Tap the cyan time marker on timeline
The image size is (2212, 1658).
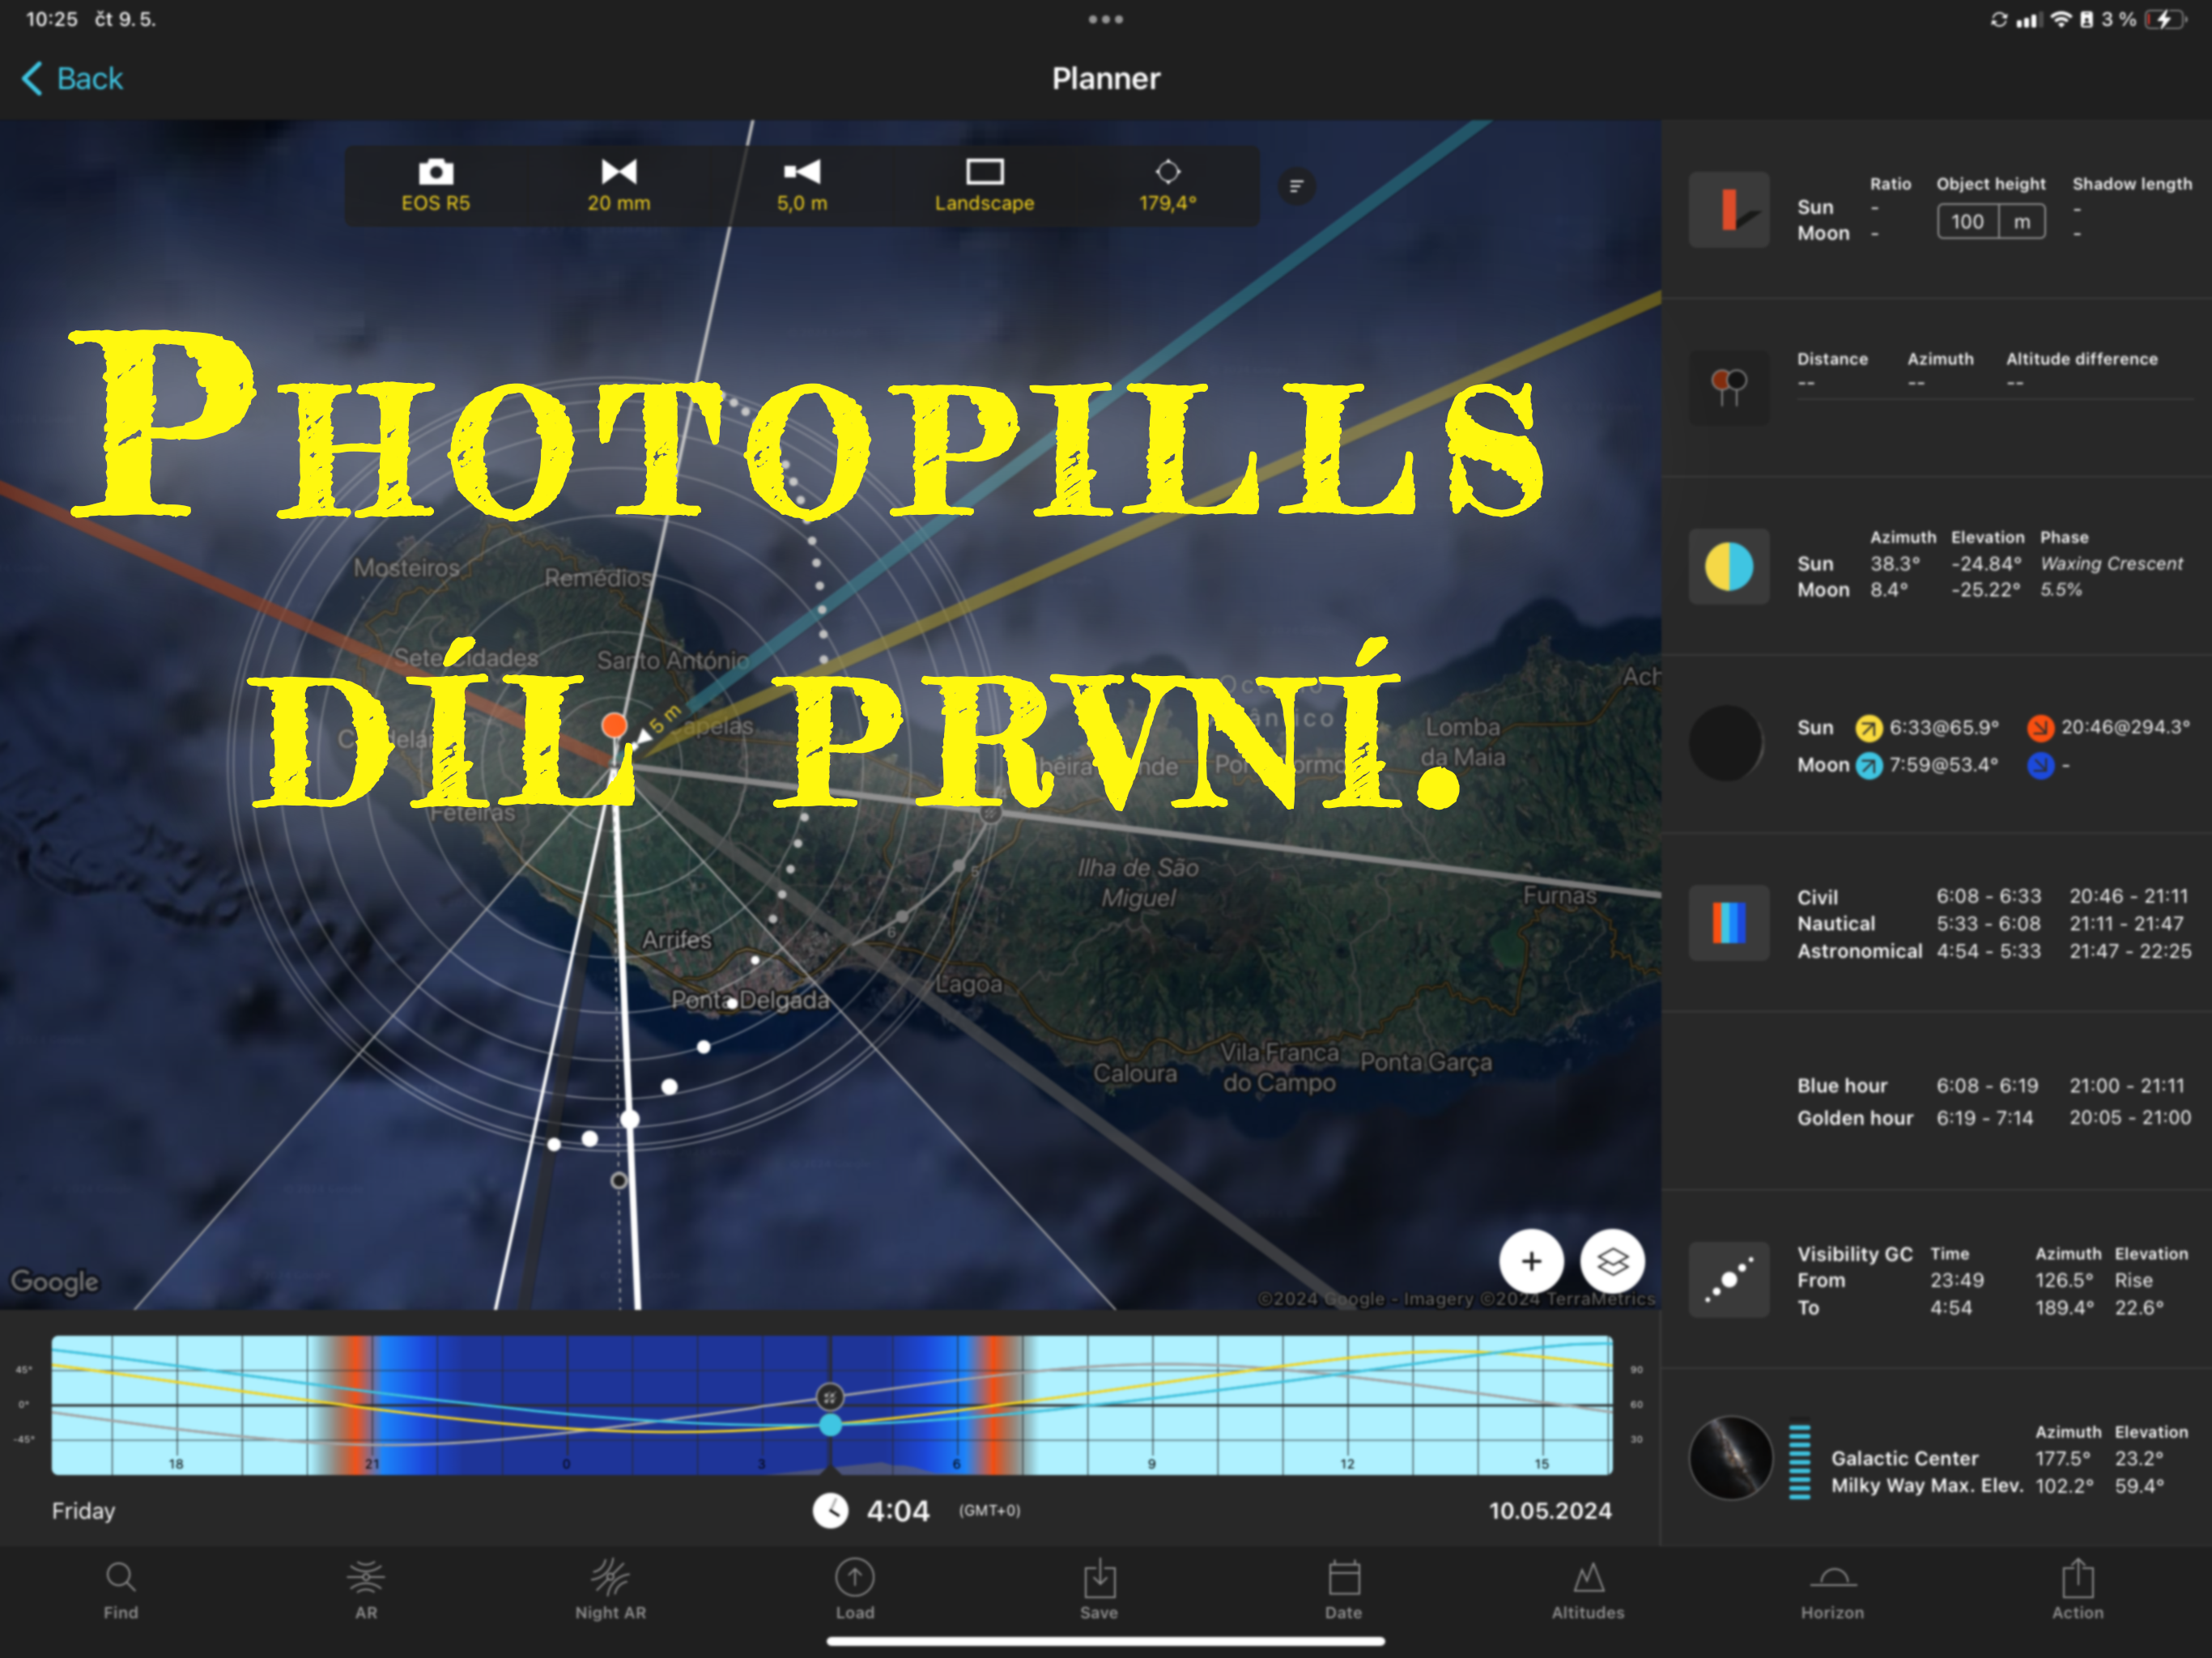pyautogui.click(x=830, y=1425)
